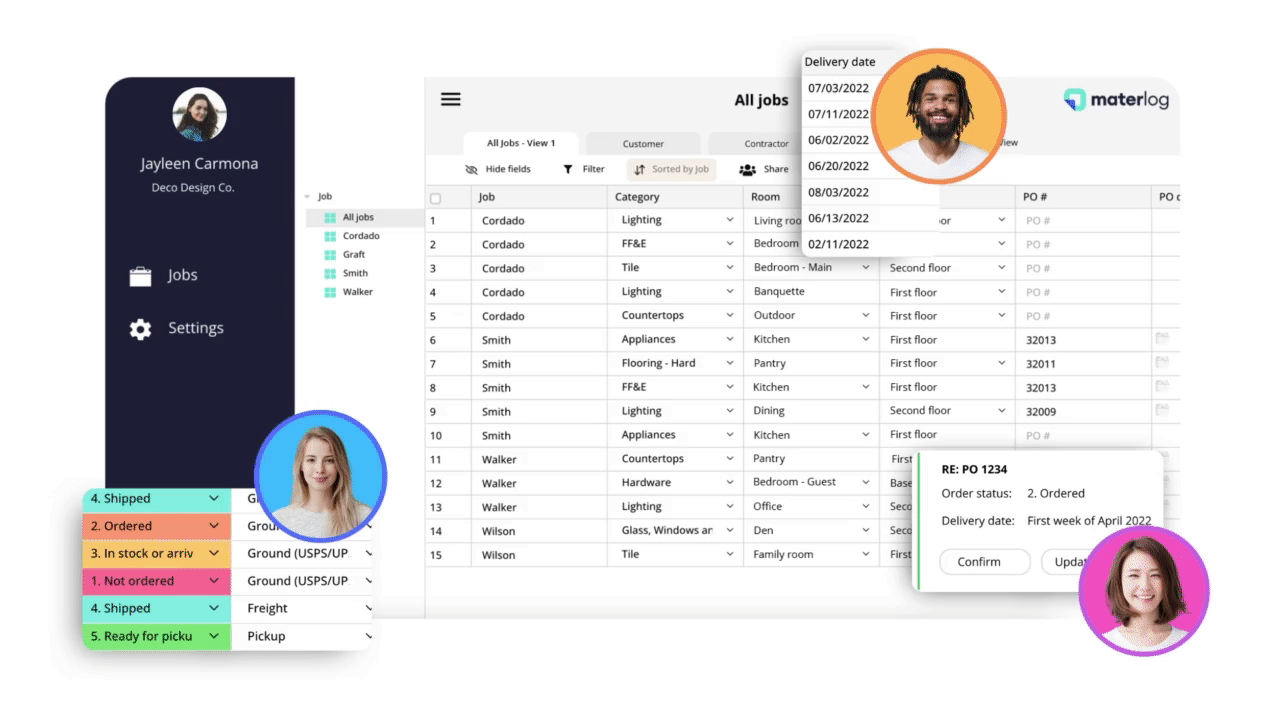Select the header checkbox above row numbers

coord(434,197)
